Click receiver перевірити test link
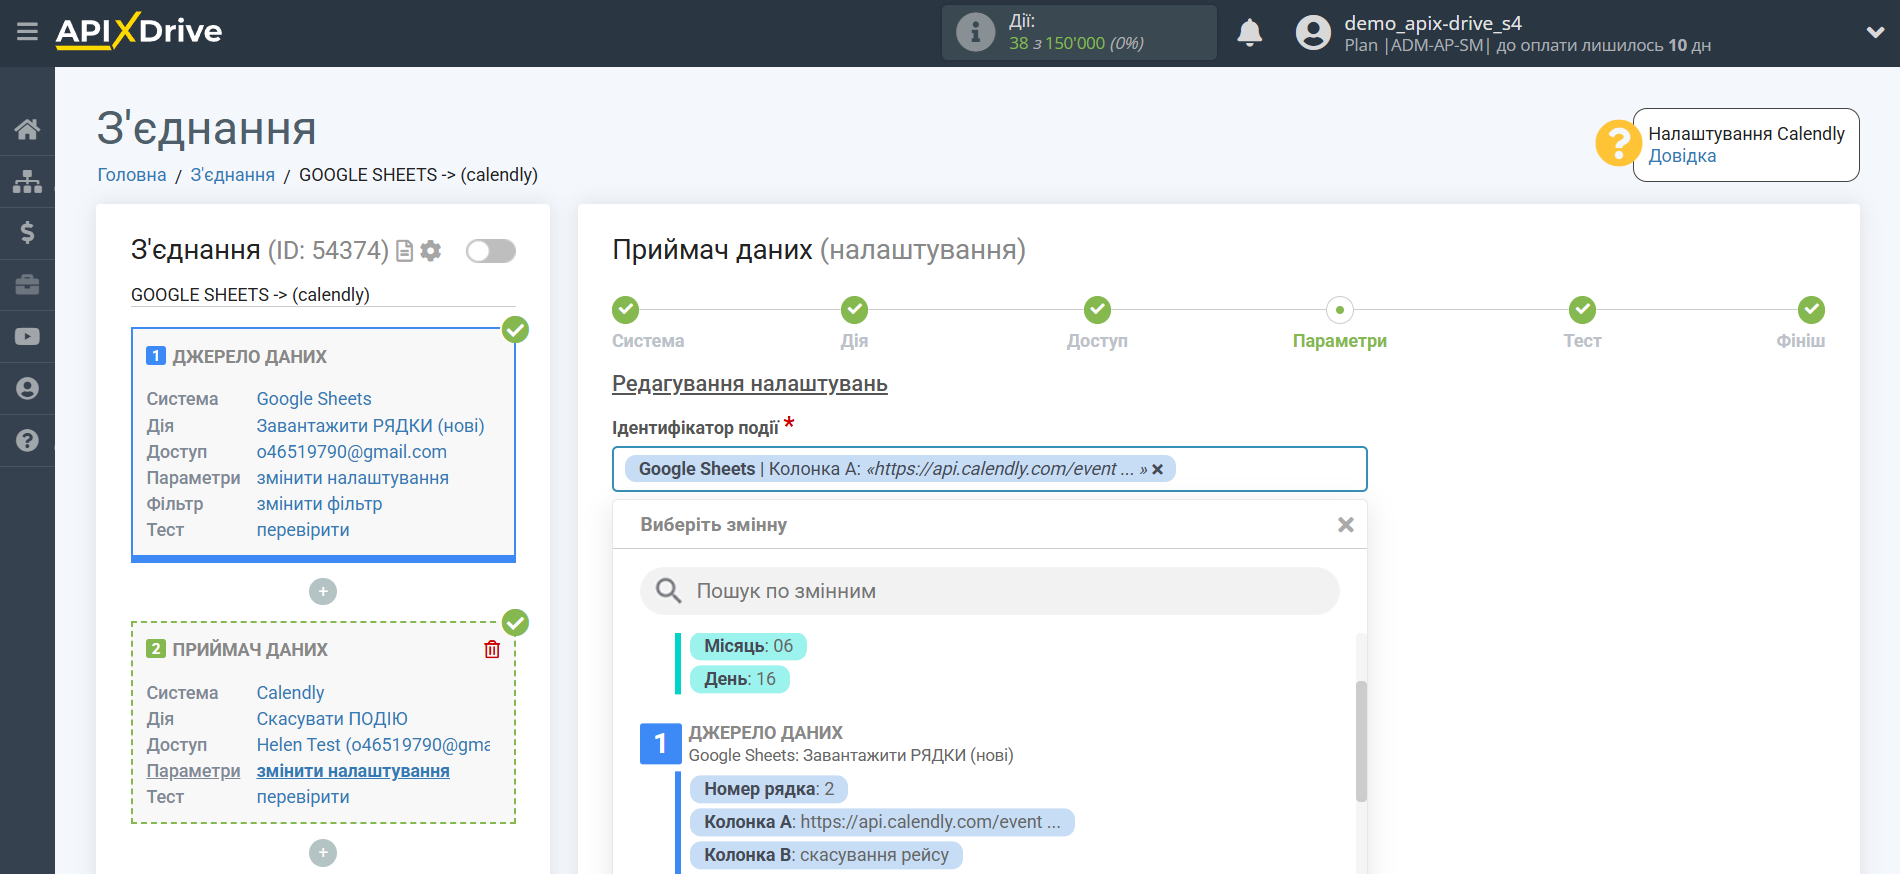 303,797
